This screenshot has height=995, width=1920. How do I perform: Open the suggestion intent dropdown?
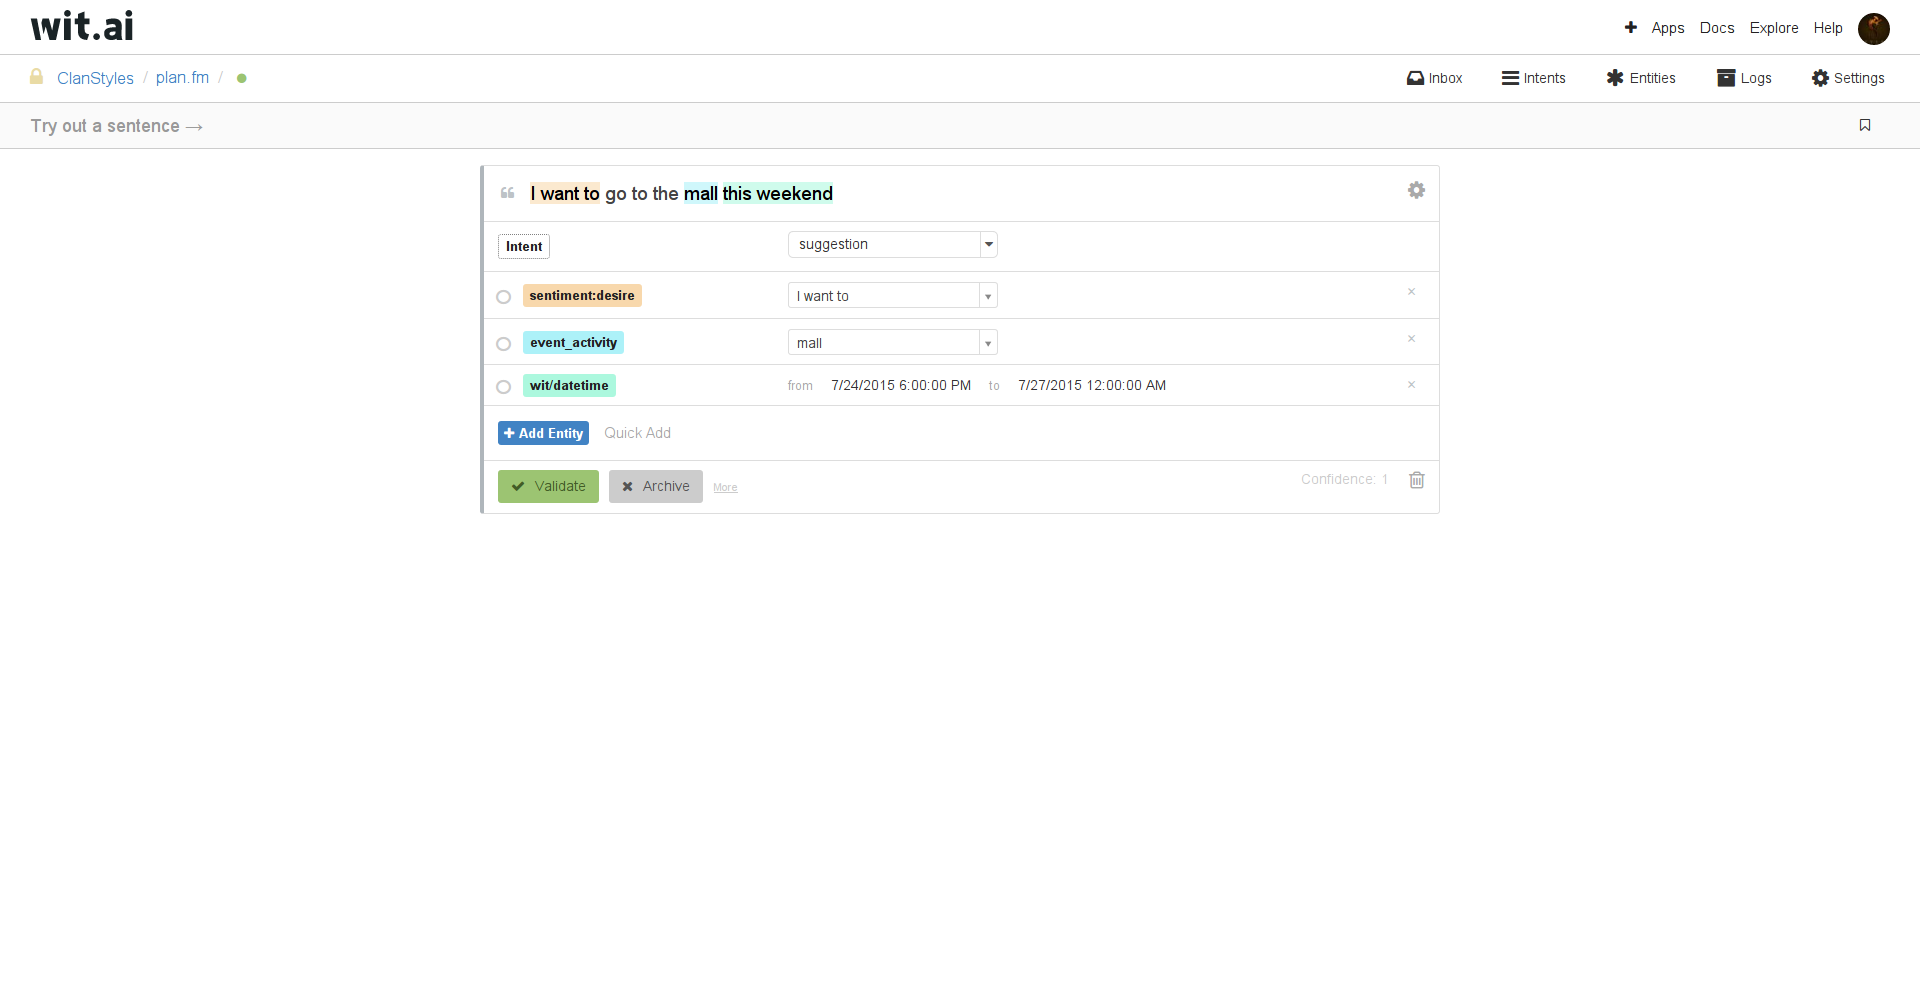(x=893, y=244)
